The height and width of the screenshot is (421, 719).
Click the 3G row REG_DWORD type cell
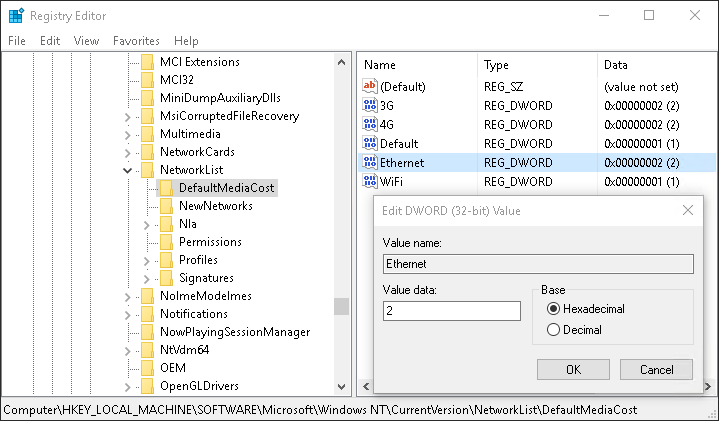[518, 105]
